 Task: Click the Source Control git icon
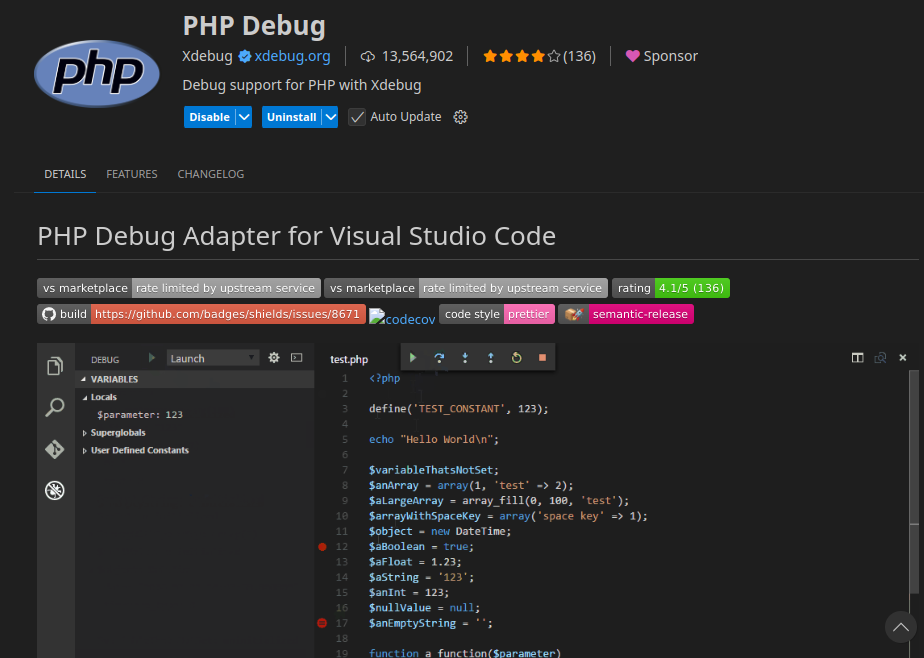tap(55, 449)
